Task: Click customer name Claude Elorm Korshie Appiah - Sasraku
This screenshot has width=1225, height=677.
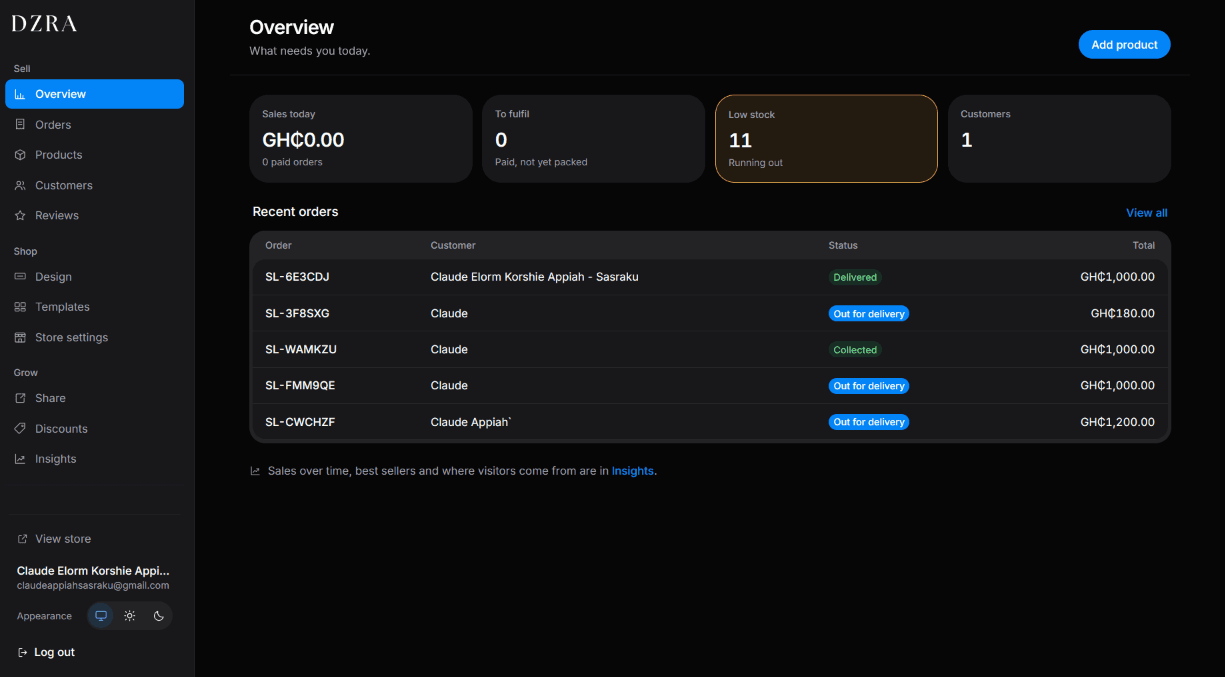Action: tap(534, 277)
